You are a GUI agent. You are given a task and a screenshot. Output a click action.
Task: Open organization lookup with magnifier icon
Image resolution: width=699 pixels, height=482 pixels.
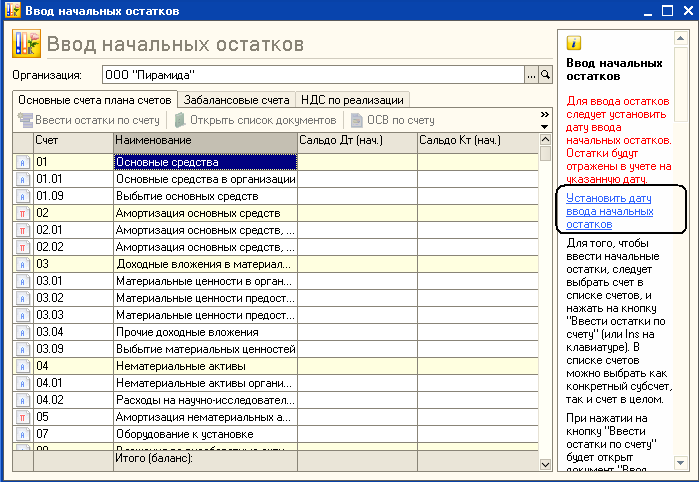tap(545, 75)
